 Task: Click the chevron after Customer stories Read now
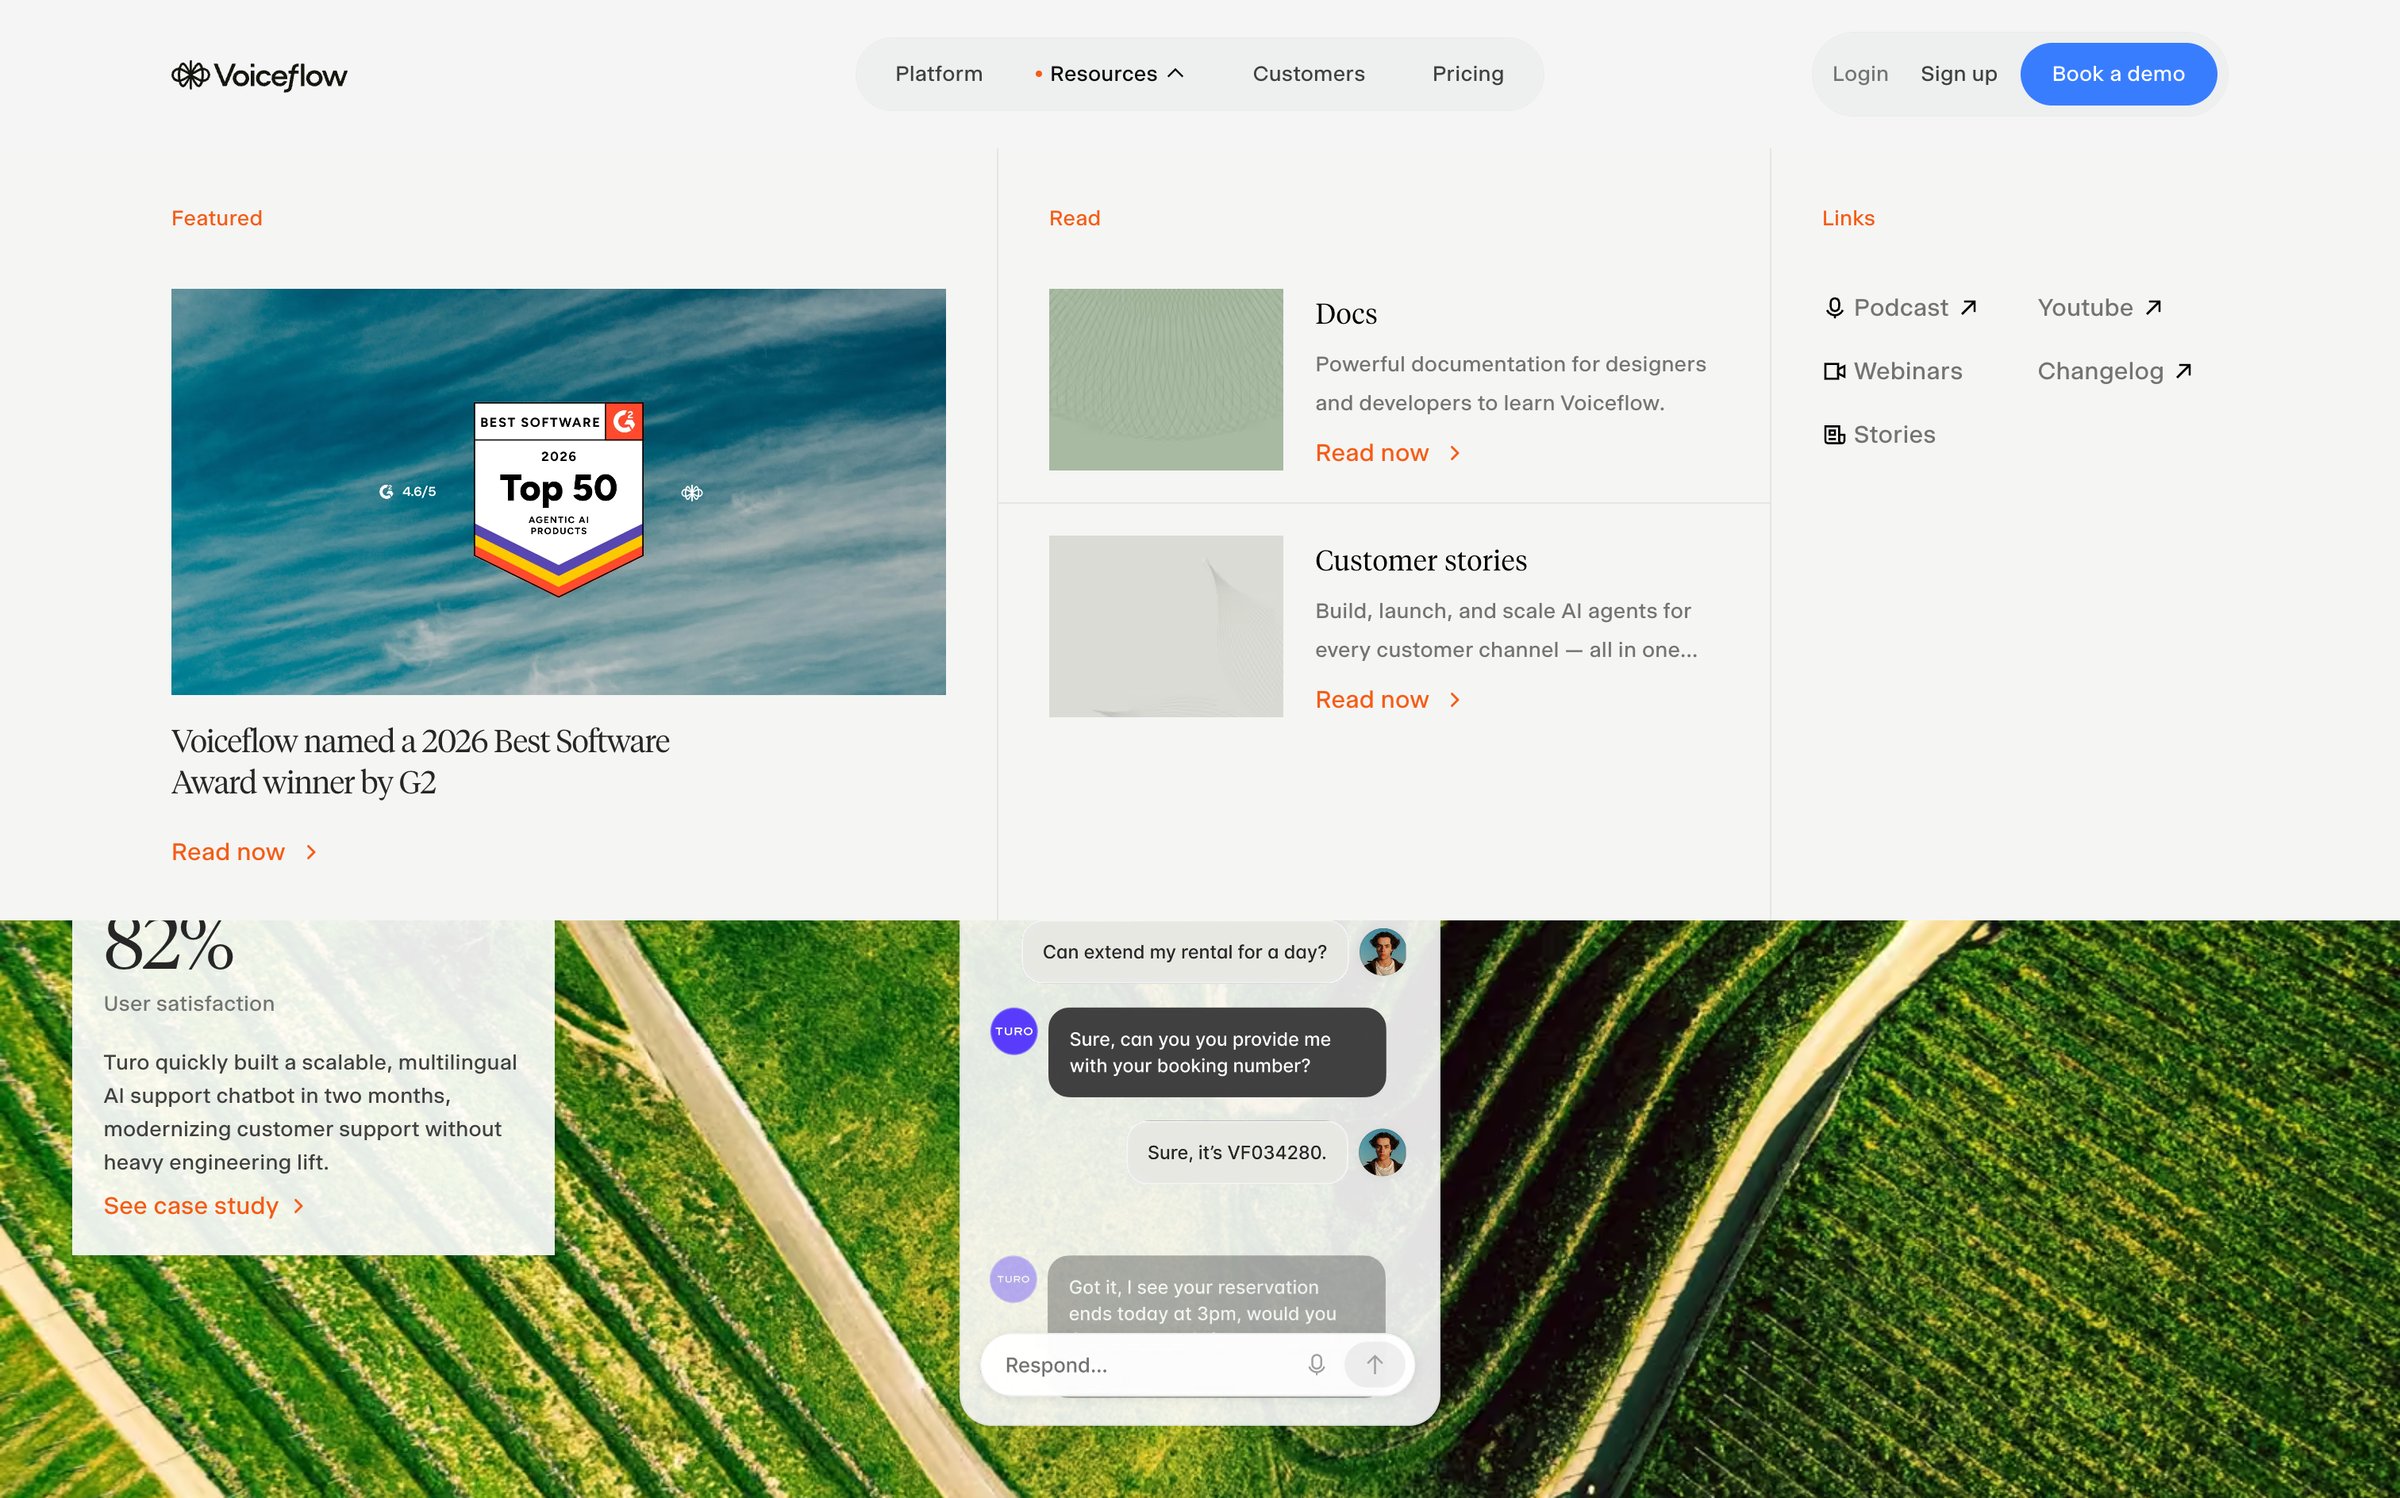[x=1455, y=701]
